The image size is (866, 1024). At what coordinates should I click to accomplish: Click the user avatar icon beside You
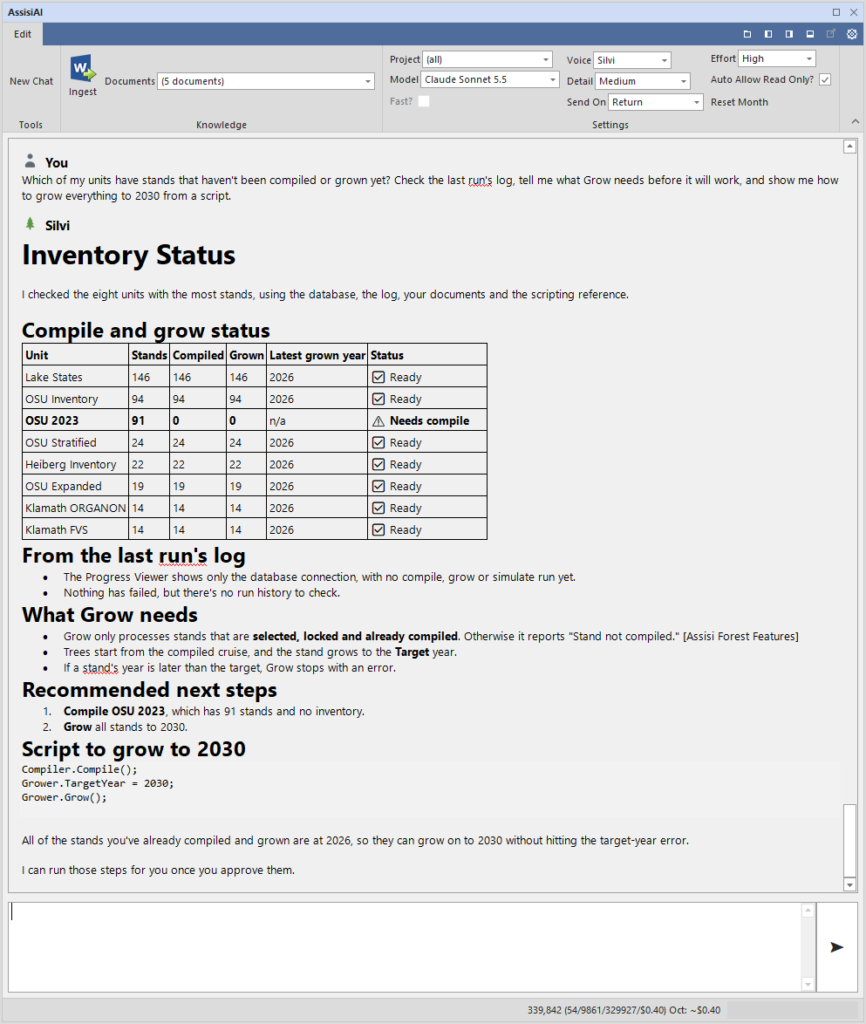tap(30, 161)
